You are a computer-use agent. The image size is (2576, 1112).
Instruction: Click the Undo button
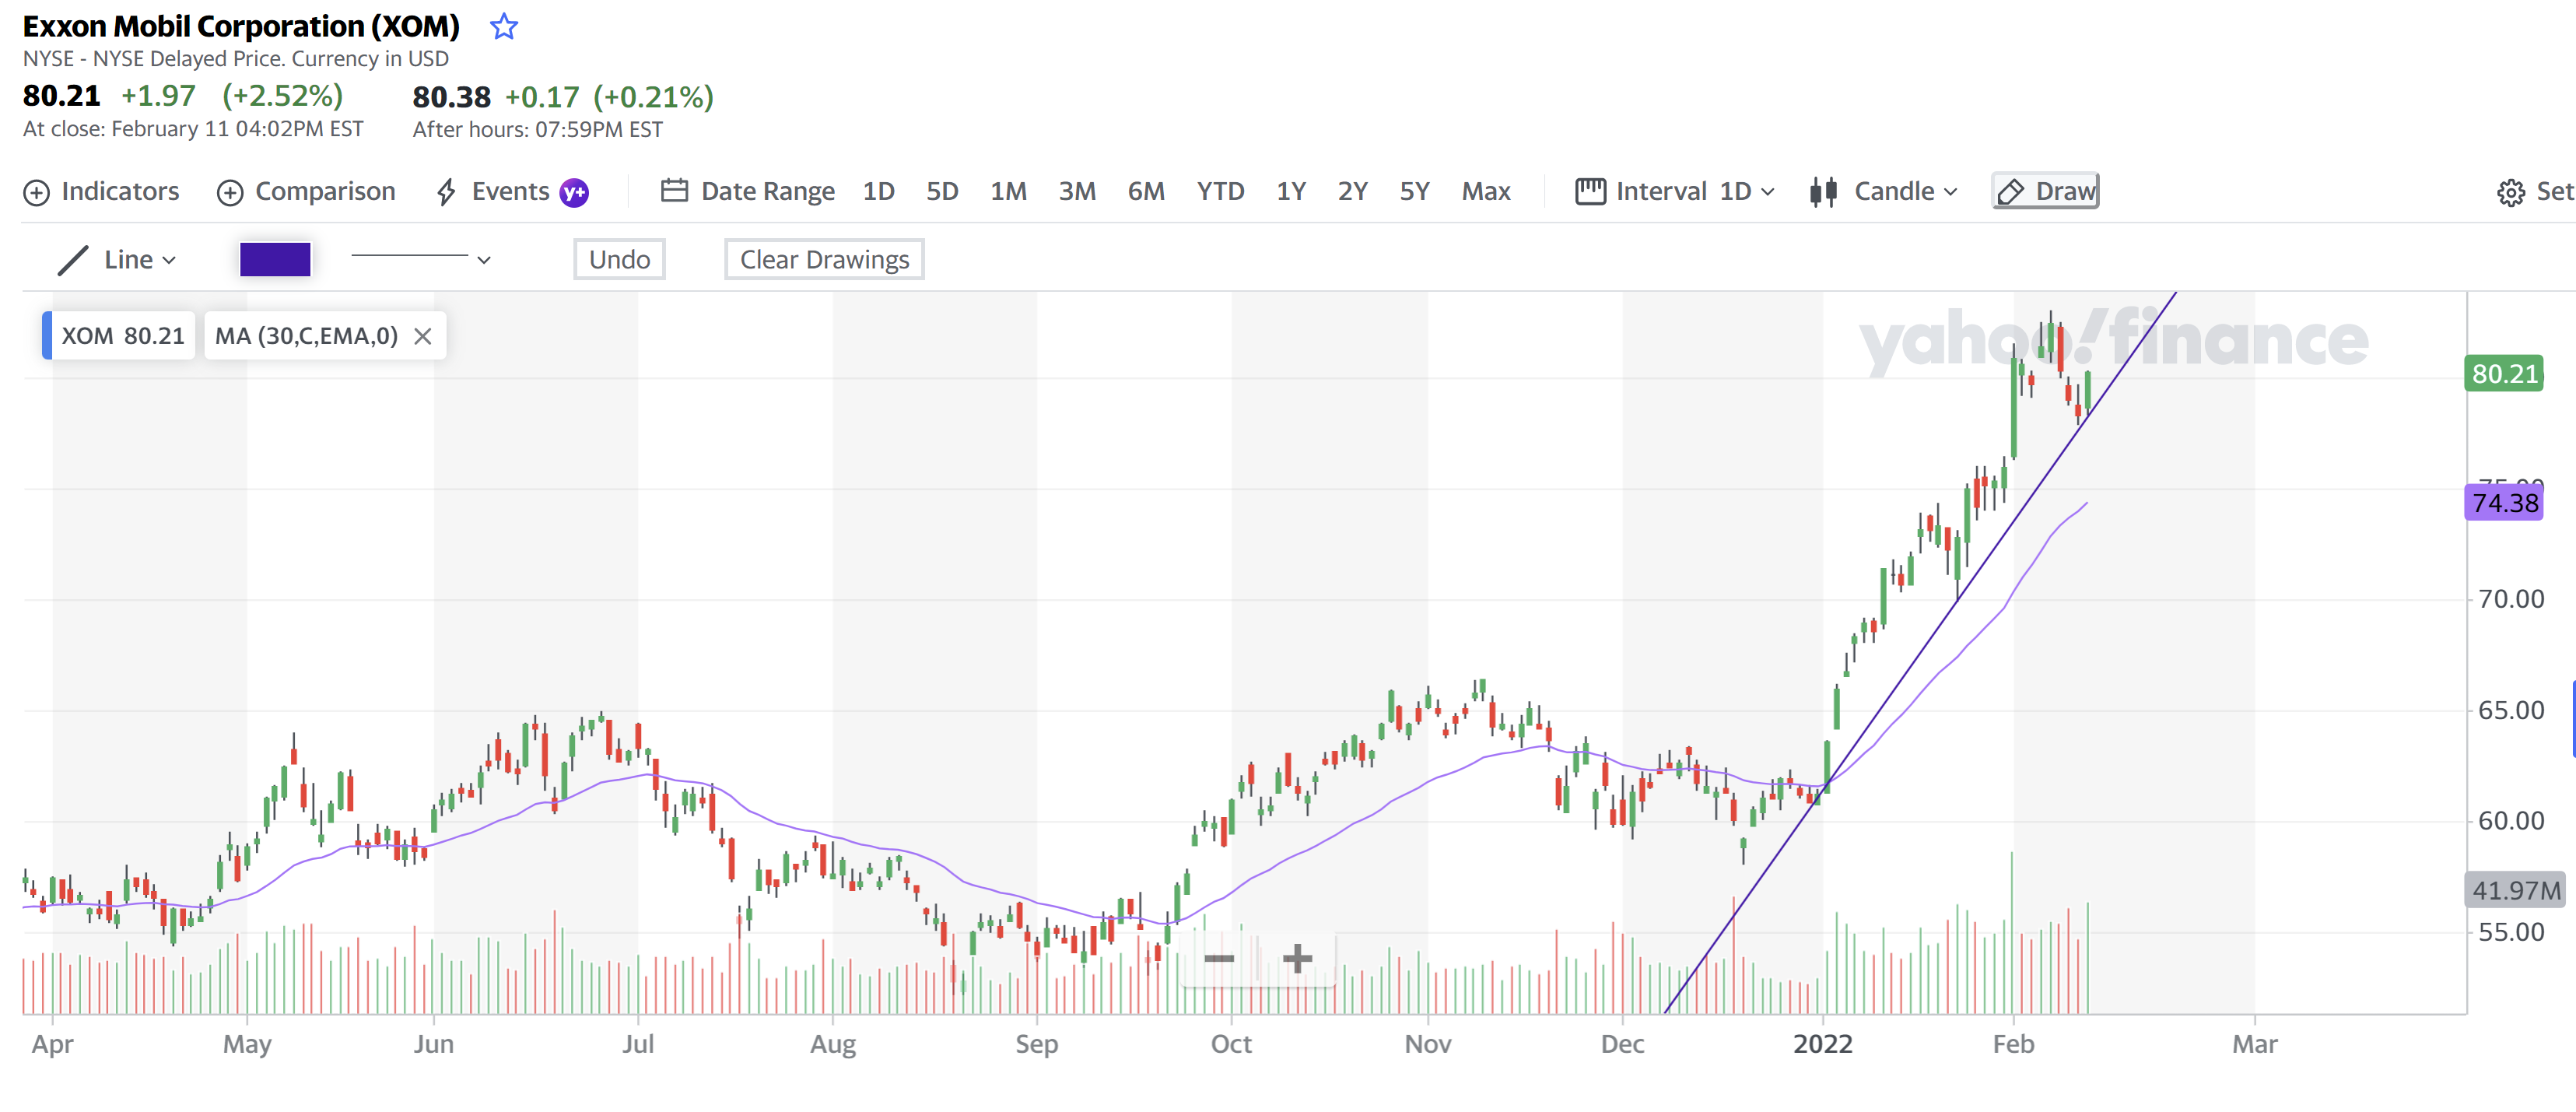pos(619,260)
